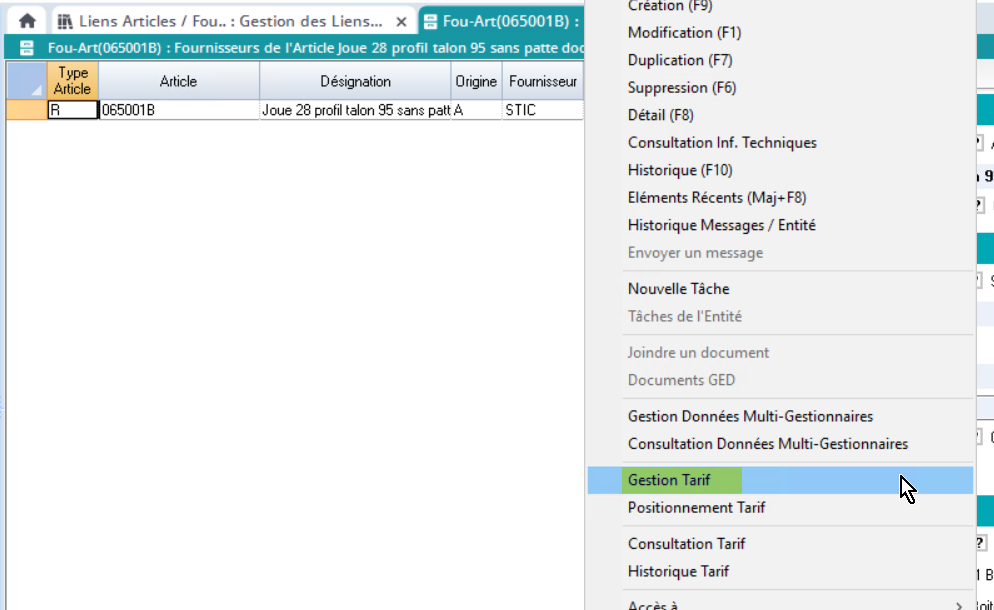This screenshot has width=994, height=610.
Task: Close the Liens Articles tab
Action: pos(400,21)
